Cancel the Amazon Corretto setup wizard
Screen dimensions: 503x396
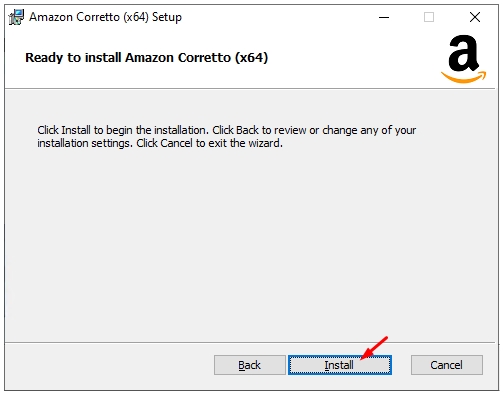tap(447, 365)
